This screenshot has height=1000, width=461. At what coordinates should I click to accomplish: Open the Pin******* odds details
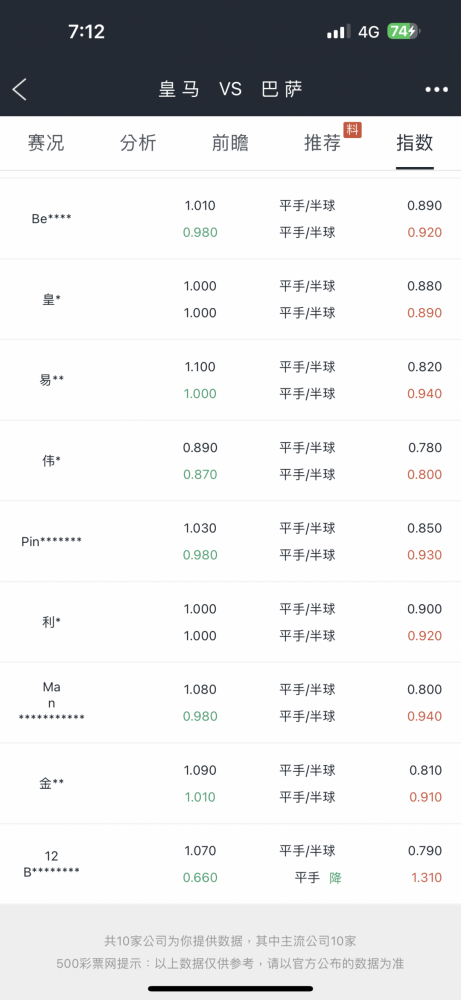coord(230,541)
